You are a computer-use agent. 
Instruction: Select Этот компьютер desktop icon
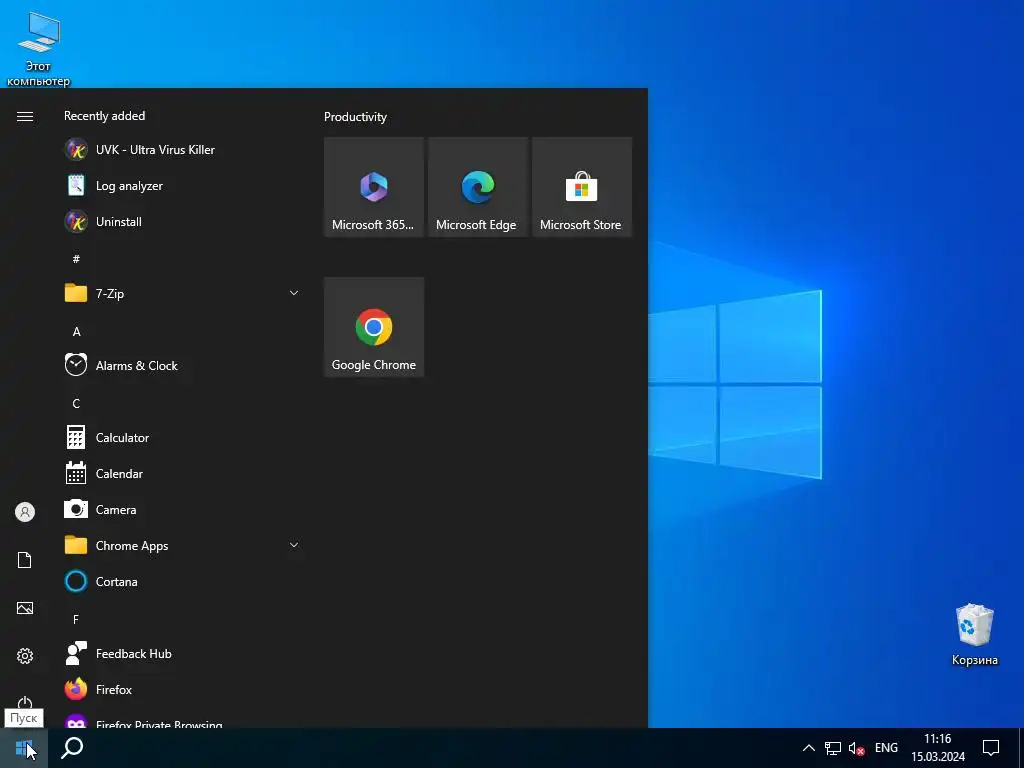(39, 50)
